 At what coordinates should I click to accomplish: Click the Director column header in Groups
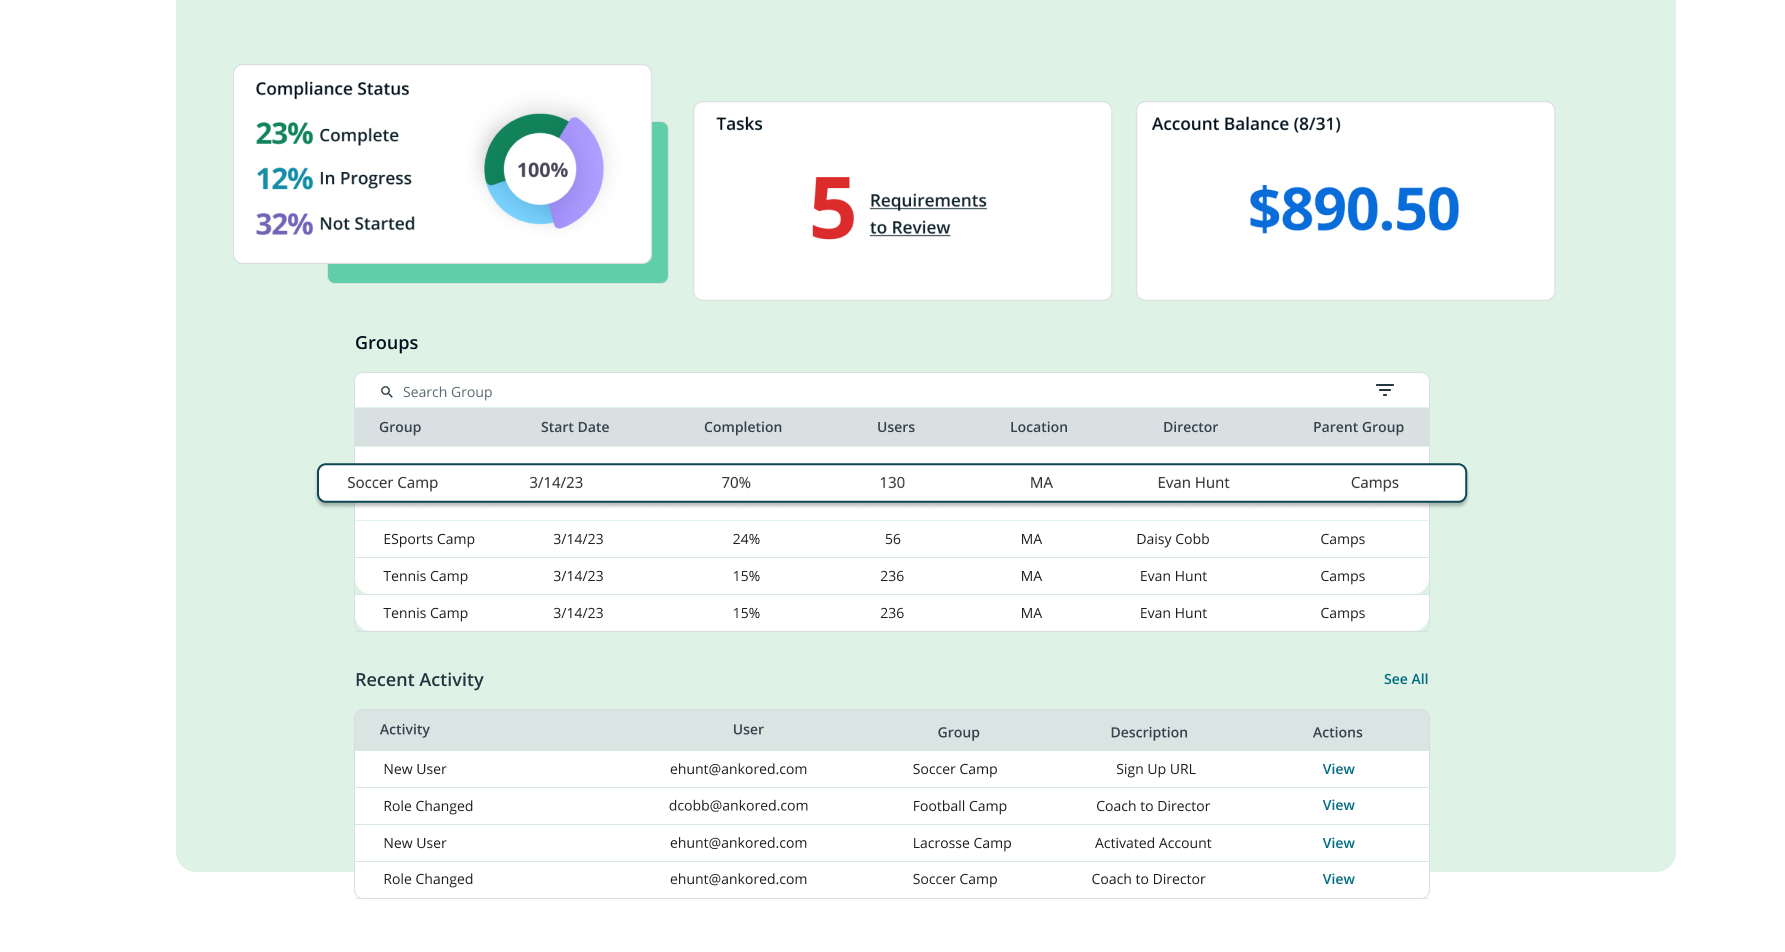point(1190,427)
